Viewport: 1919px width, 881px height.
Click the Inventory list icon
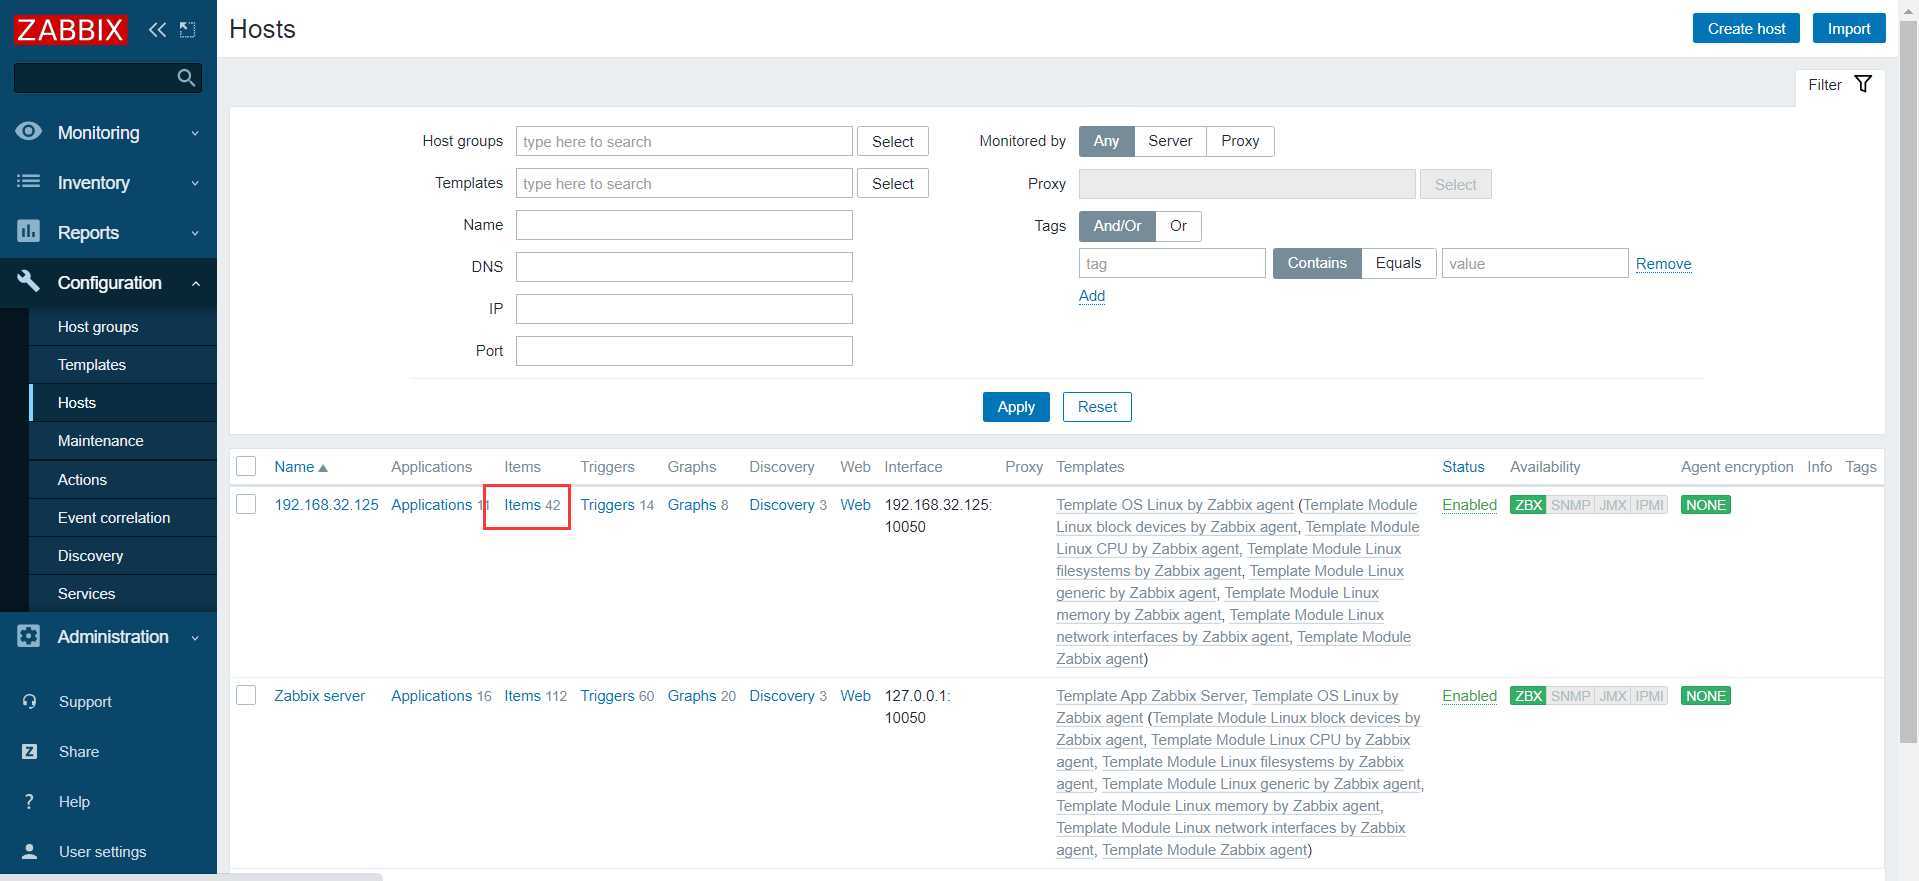[29, 182]
